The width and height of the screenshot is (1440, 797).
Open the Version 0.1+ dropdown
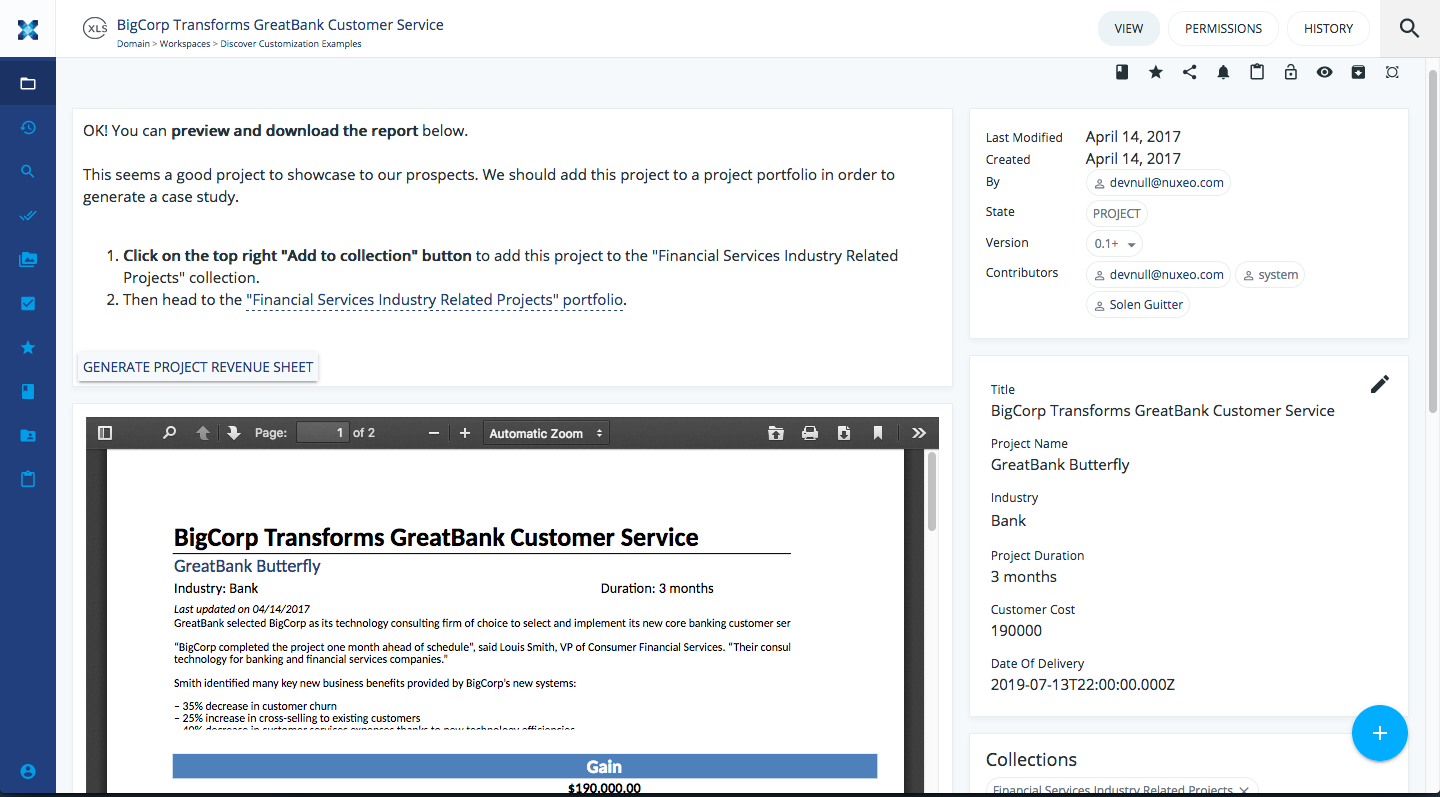point(1114,243)
